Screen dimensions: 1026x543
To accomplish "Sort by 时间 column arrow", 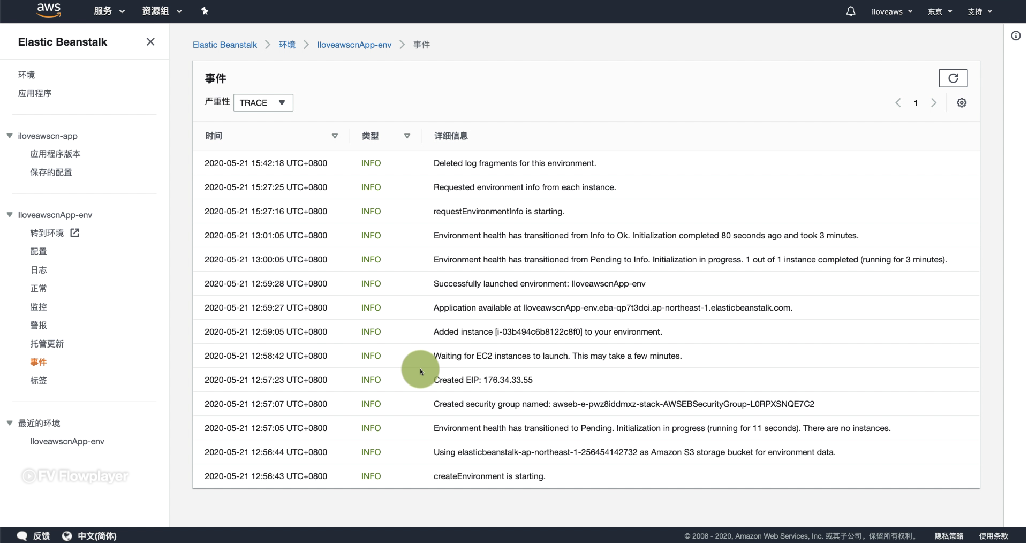I will (334, 136).
